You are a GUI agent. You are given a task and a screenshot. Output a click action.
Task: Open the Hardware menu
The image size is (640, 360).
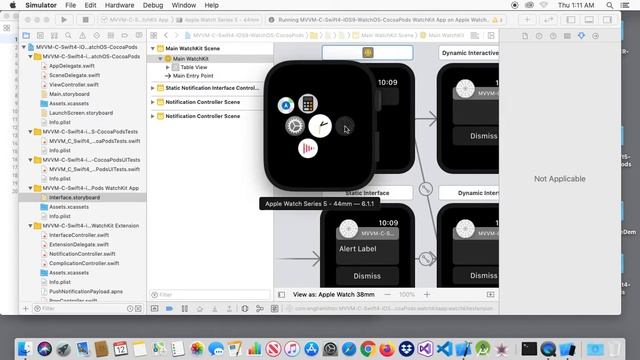click(x=119, y=5)
